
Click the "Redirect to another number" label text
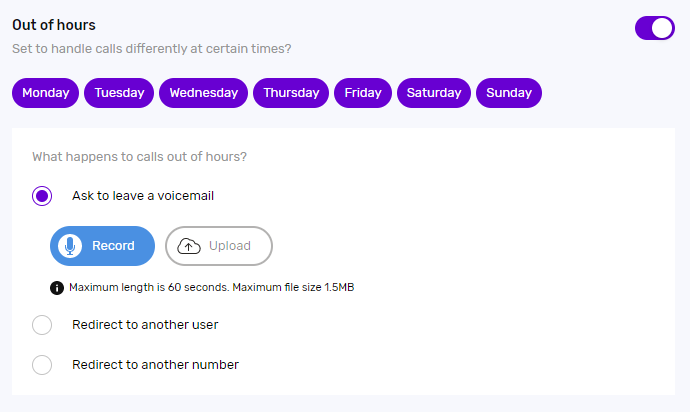click(x=155, y=365)
